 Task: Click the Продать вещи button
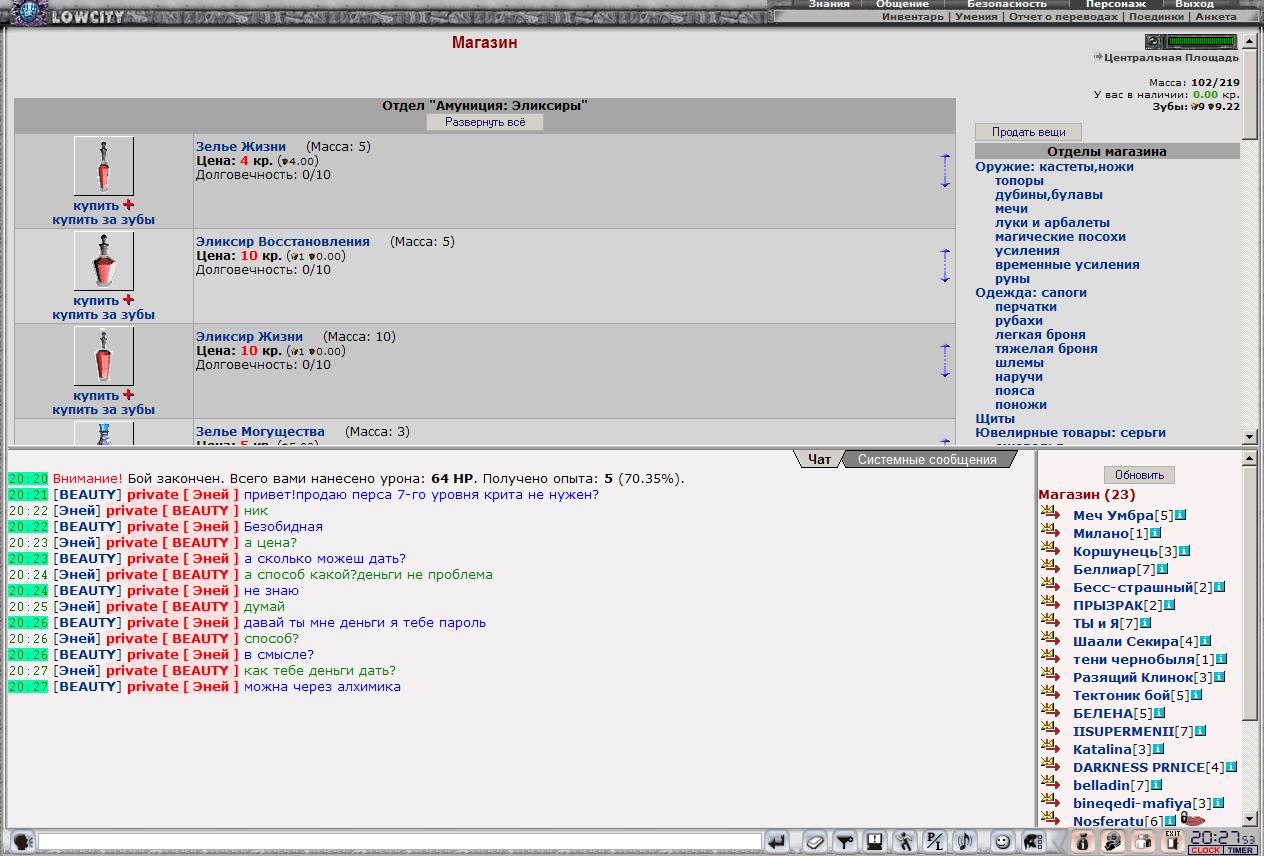point(1028,132)
